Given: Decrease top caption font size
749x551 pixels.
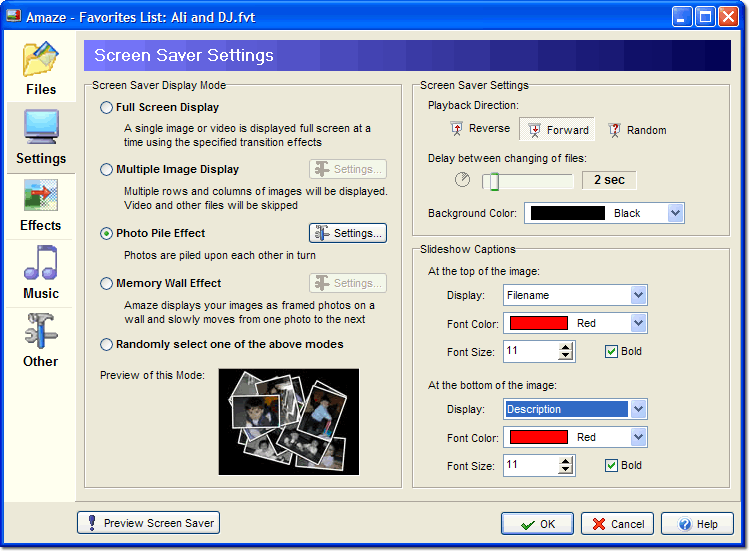Looking at the screenshot, I should [x=566, y=356].
